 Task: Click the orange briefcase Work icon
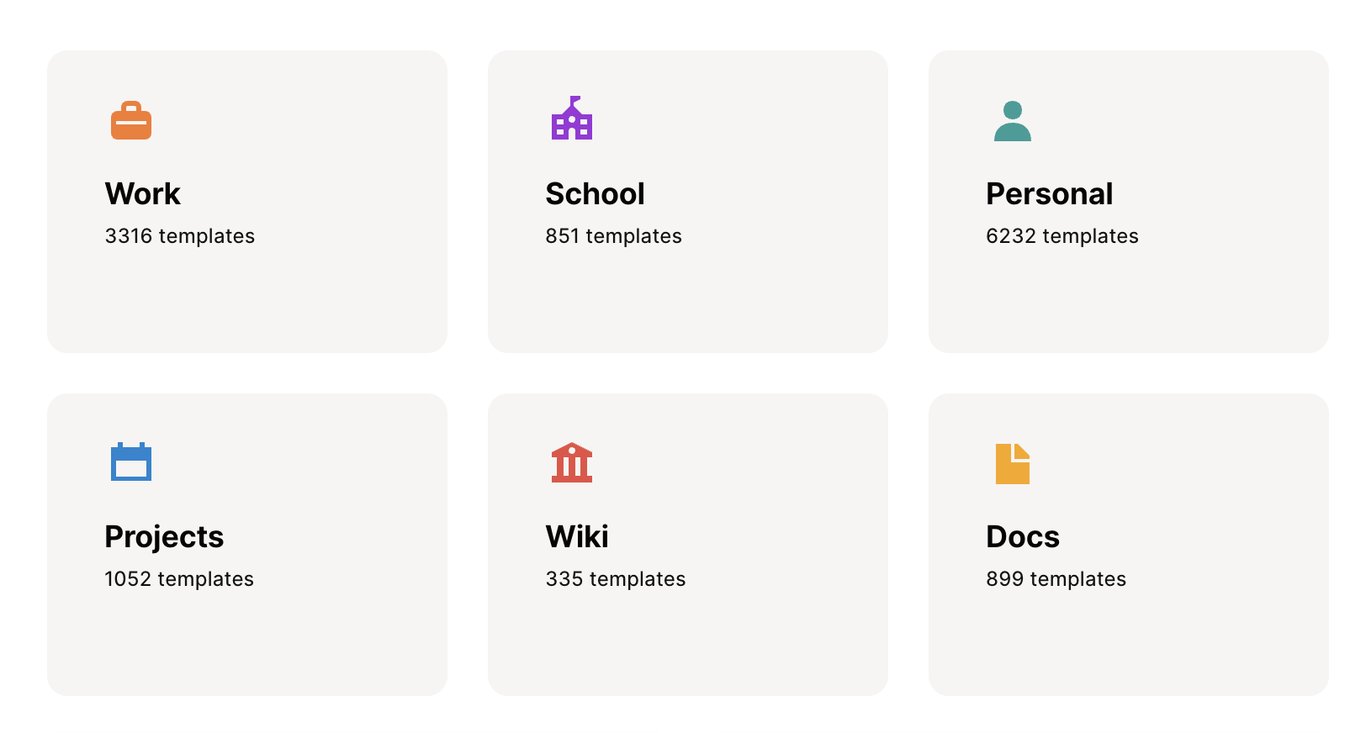coord(131,121)
